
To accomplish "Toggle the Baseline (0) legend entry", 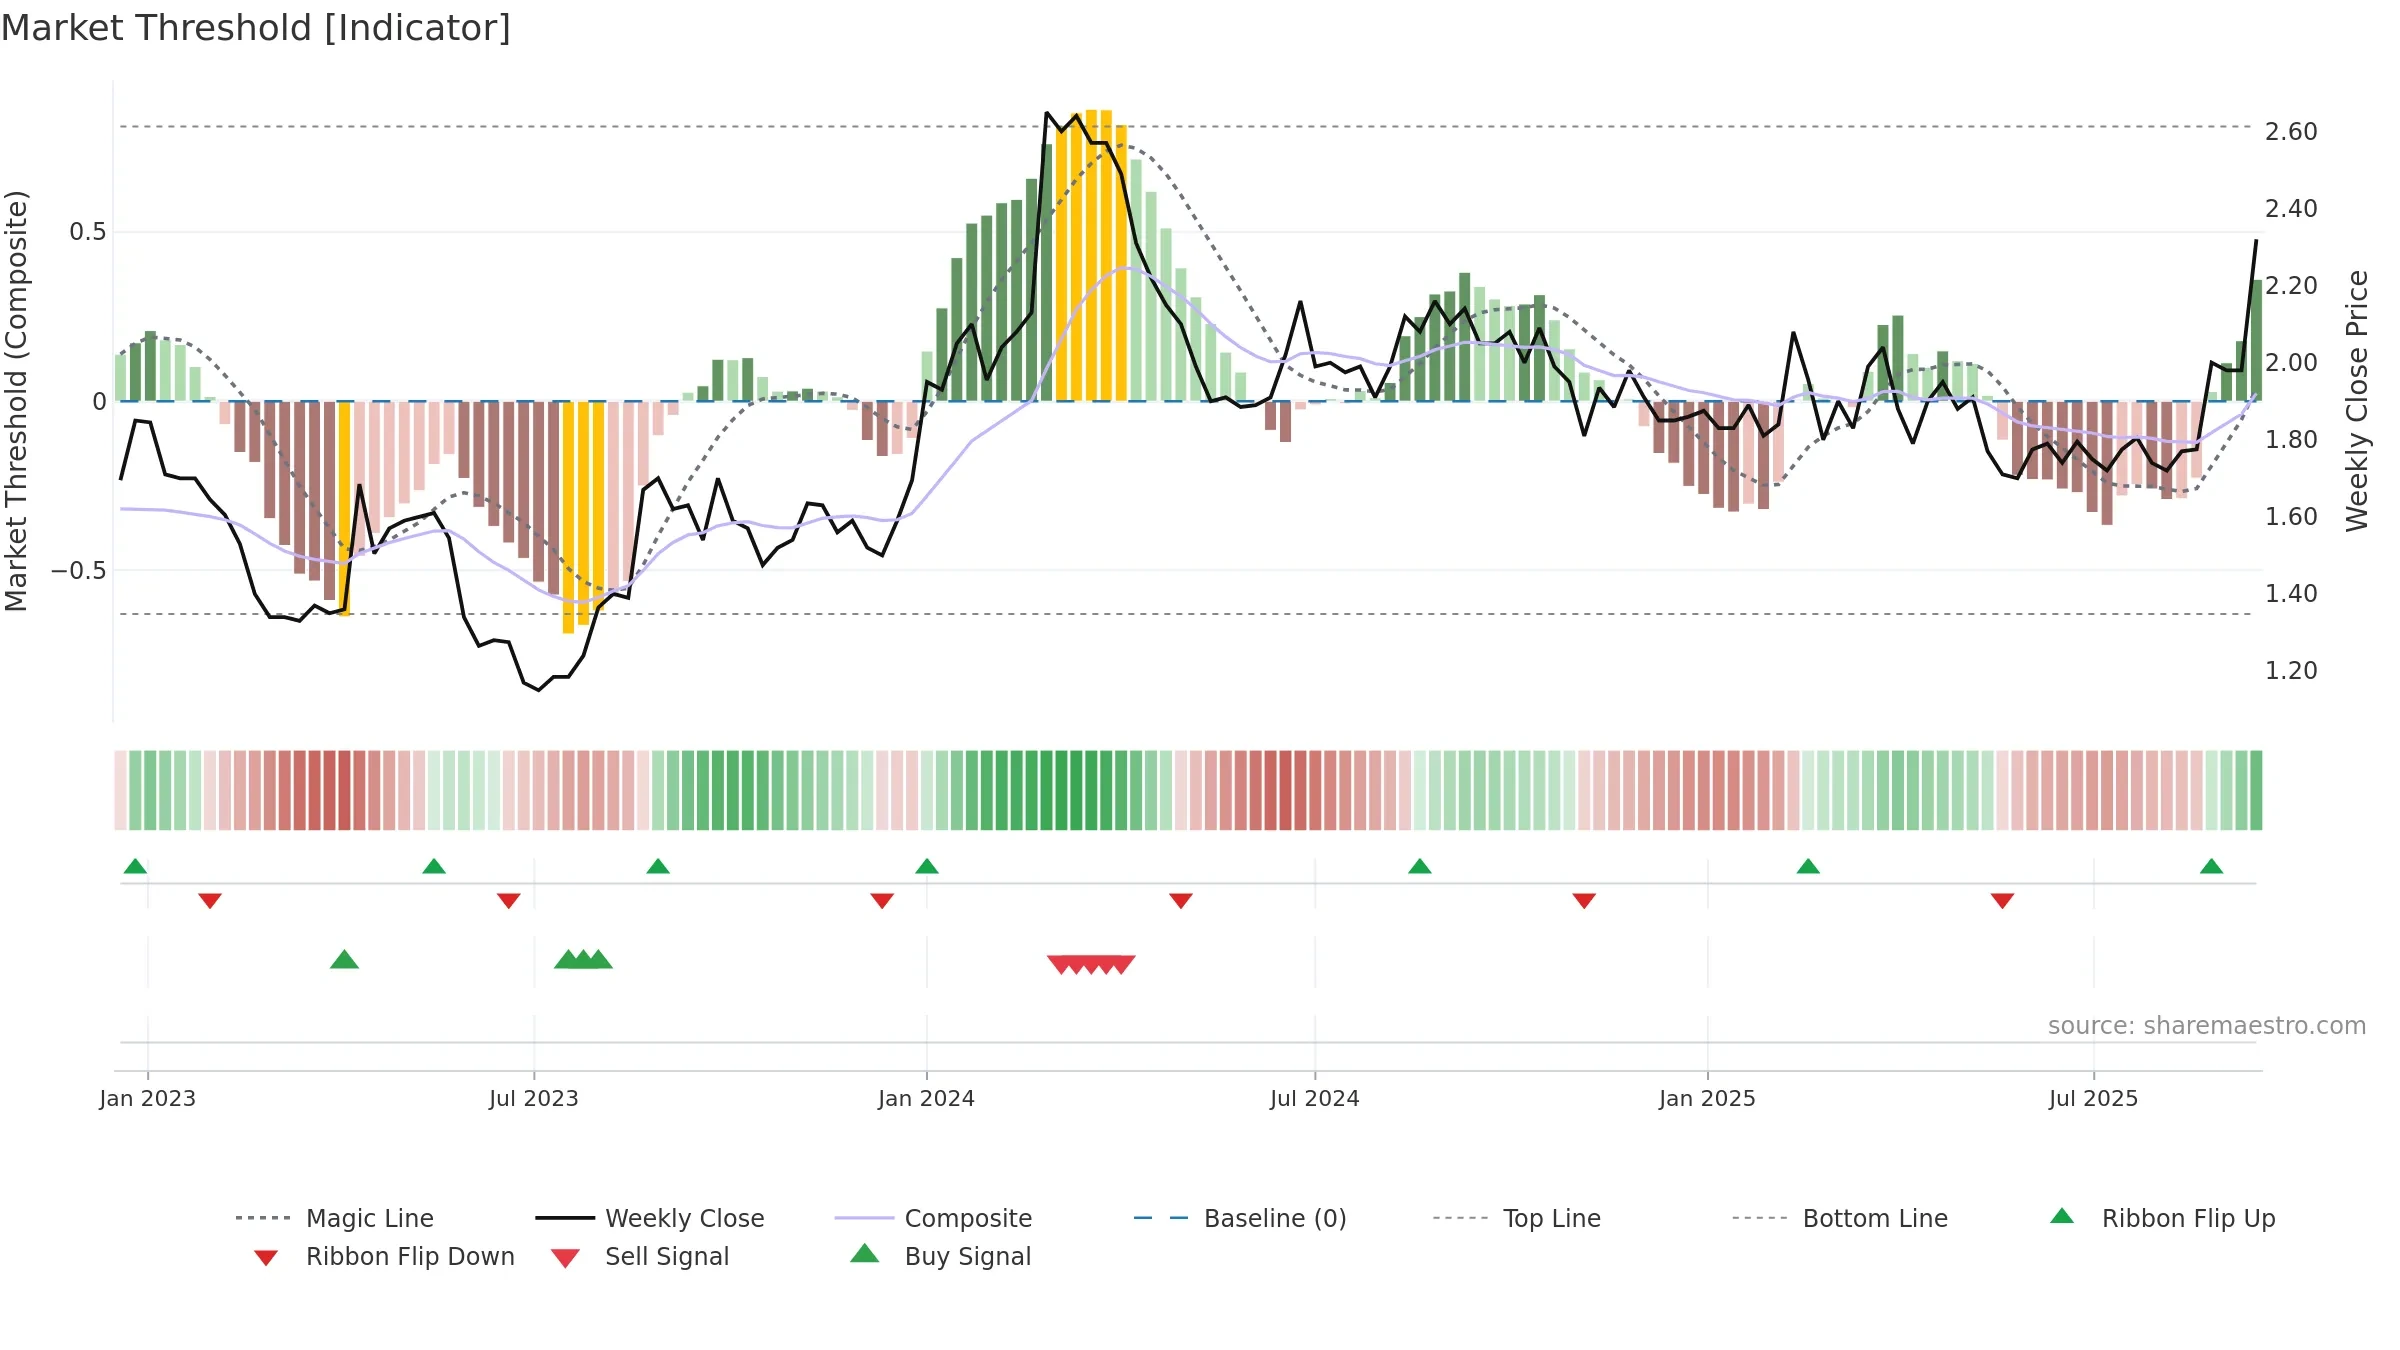I will click(x=1240, y=1218).
